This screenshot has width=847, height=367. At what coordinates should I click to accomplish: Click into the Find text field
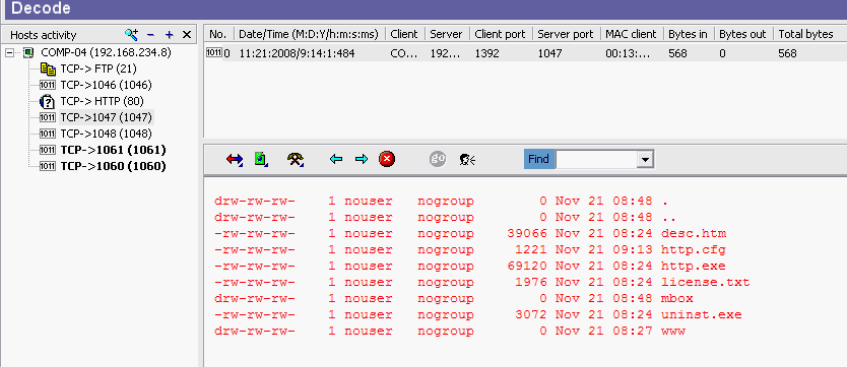597,159
